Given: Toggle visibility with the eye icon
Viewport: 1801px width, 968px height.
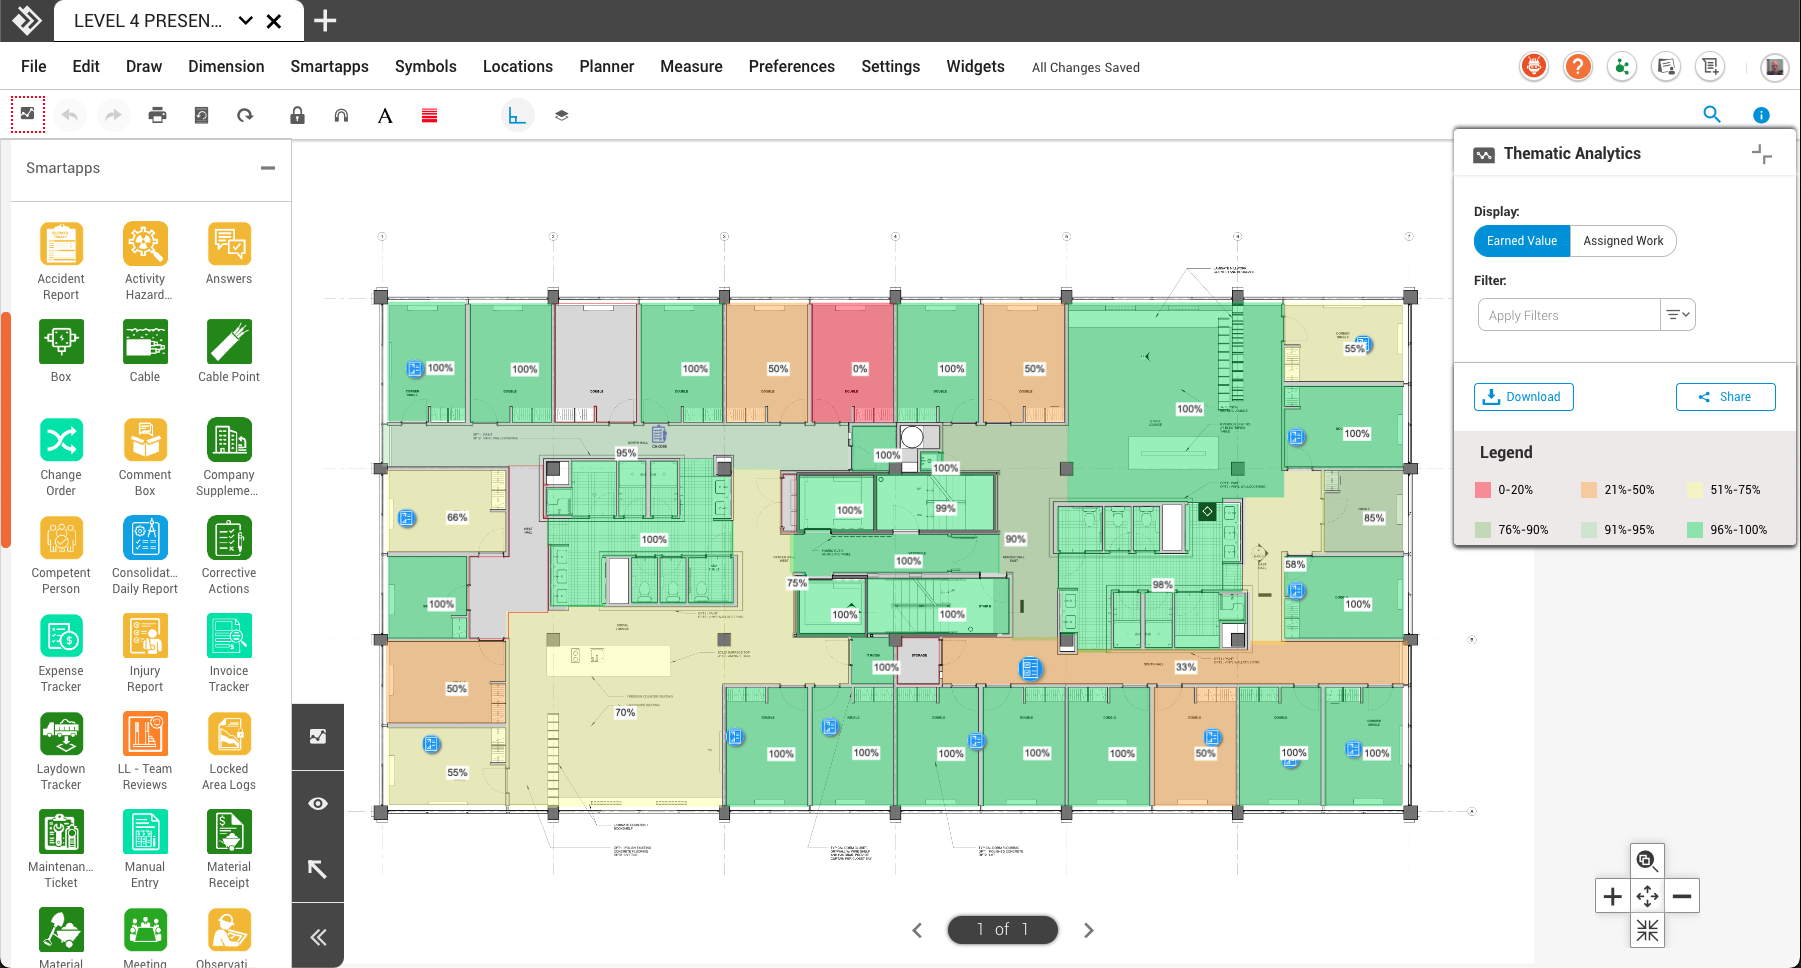Looking at the screenshot, I should 318,804.
